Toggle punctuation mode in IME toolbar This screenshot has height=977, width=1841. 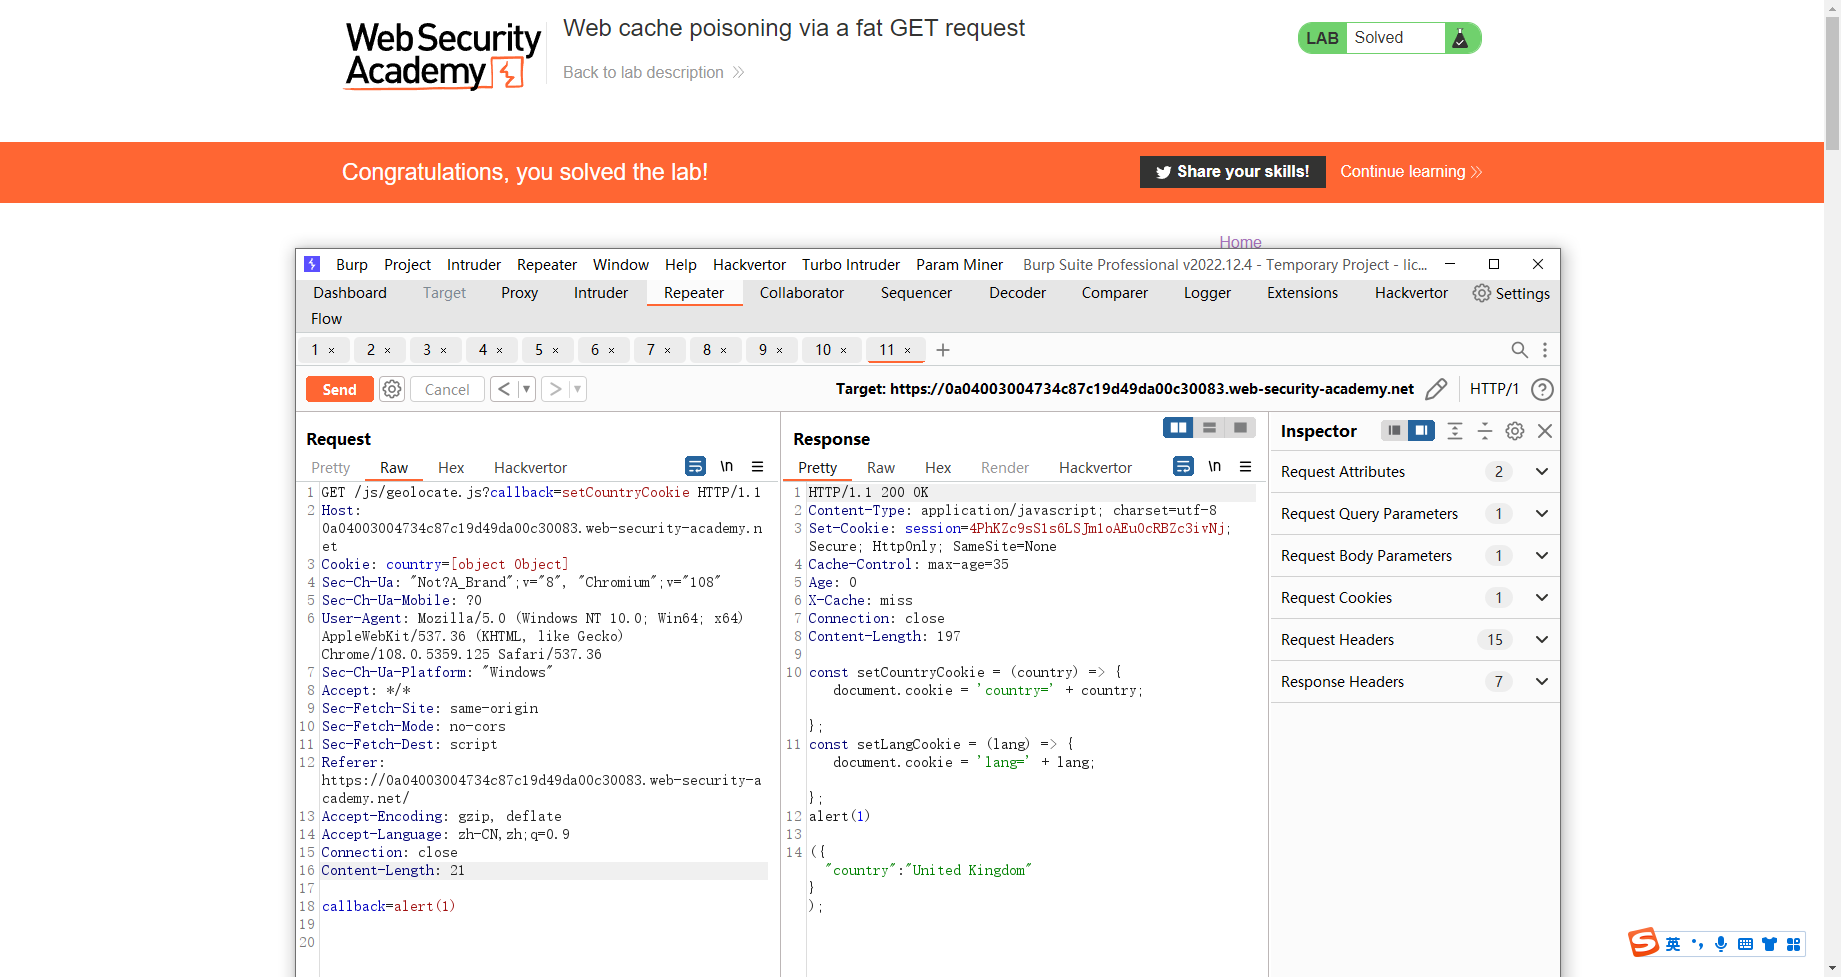pos(1697,944)
